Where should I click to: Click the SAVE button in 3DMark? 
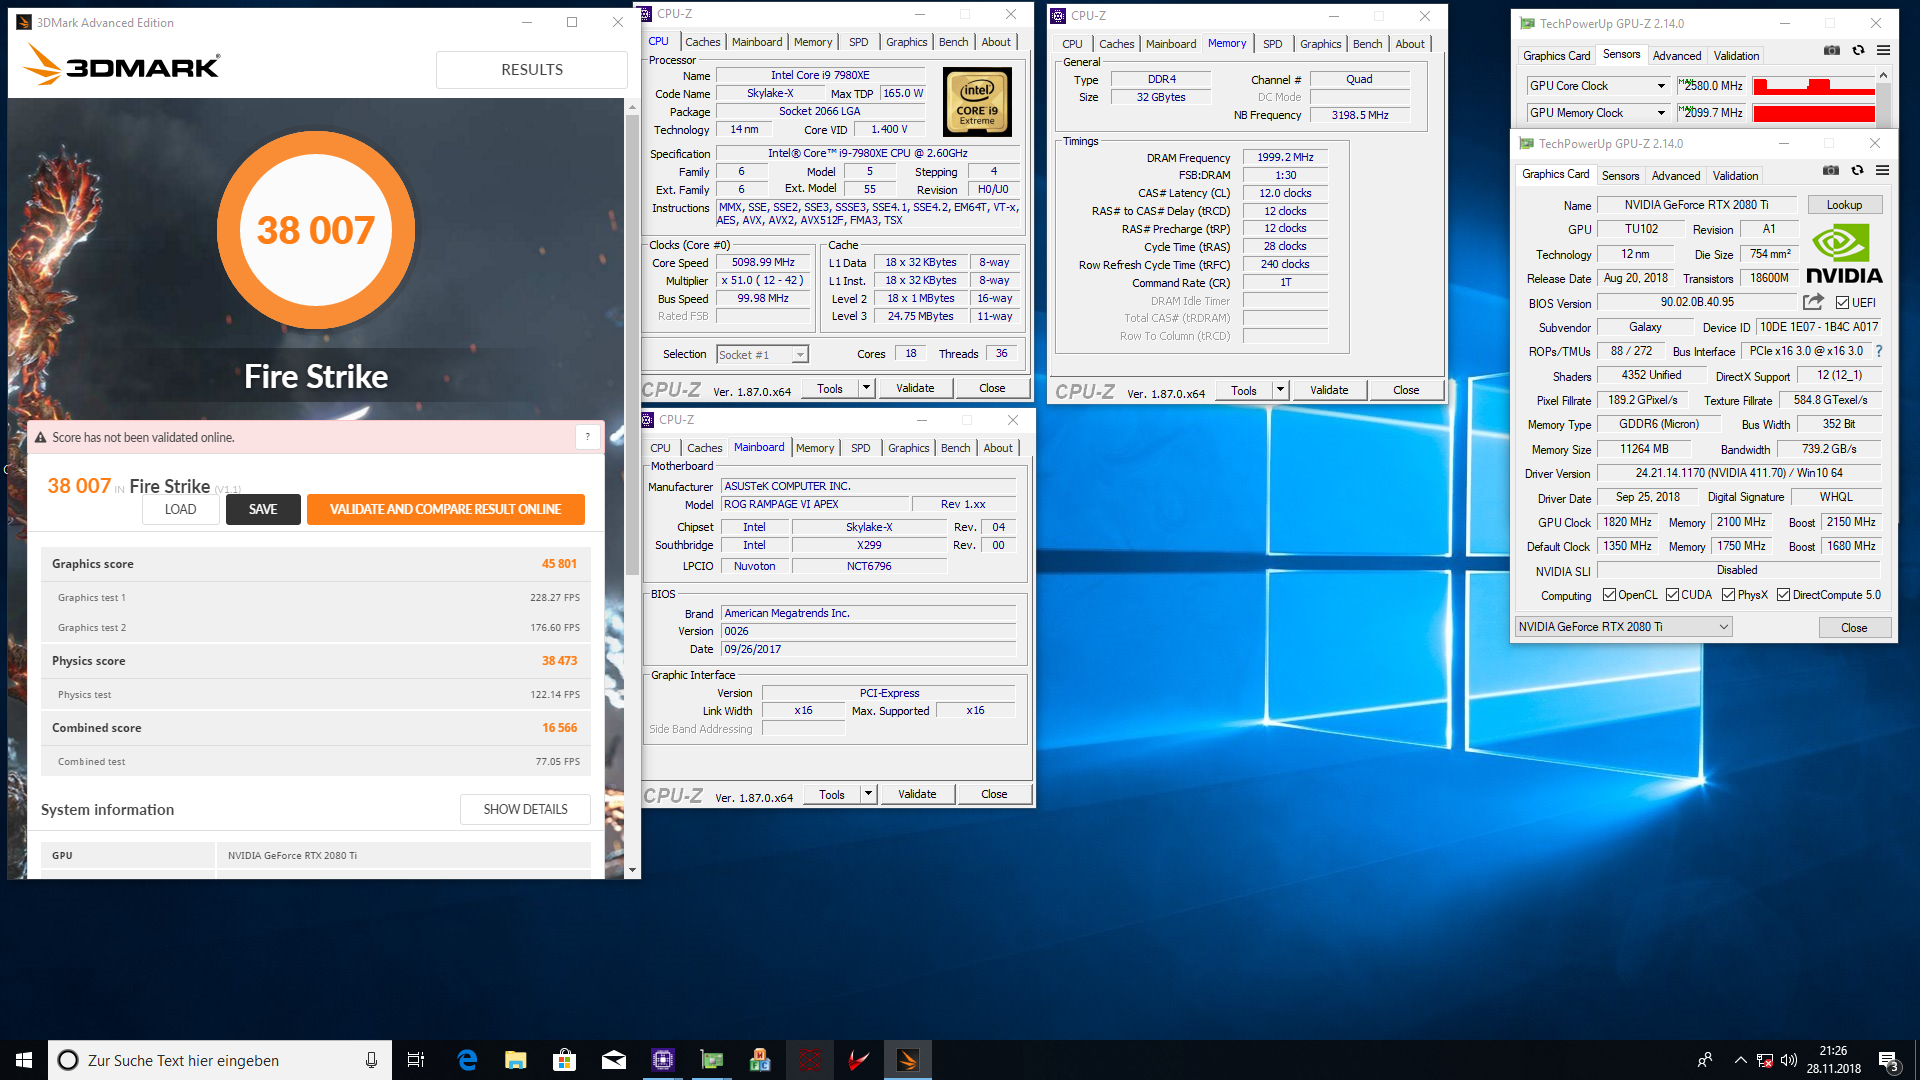click(263, 509)
